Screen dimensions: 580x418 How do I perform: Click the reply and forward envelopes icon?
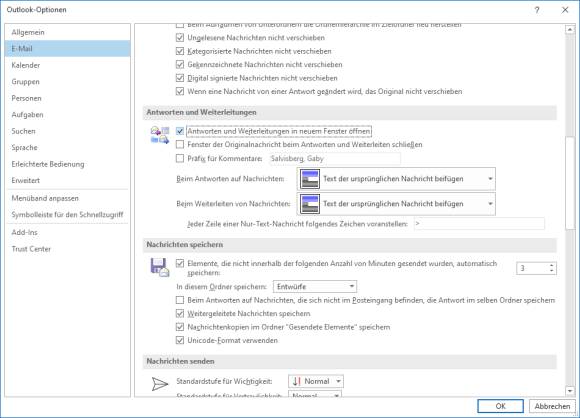[160, 135]
